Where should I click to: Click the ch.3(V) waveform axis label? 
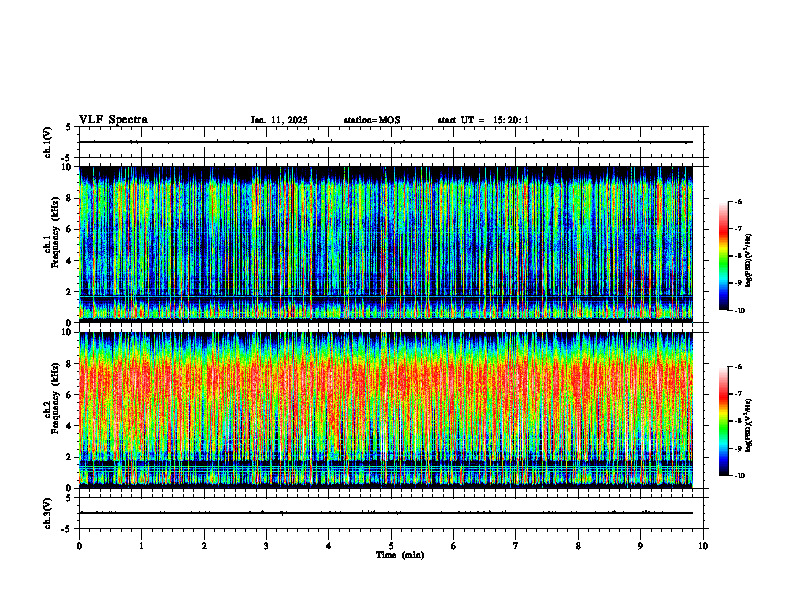[47, 513]
